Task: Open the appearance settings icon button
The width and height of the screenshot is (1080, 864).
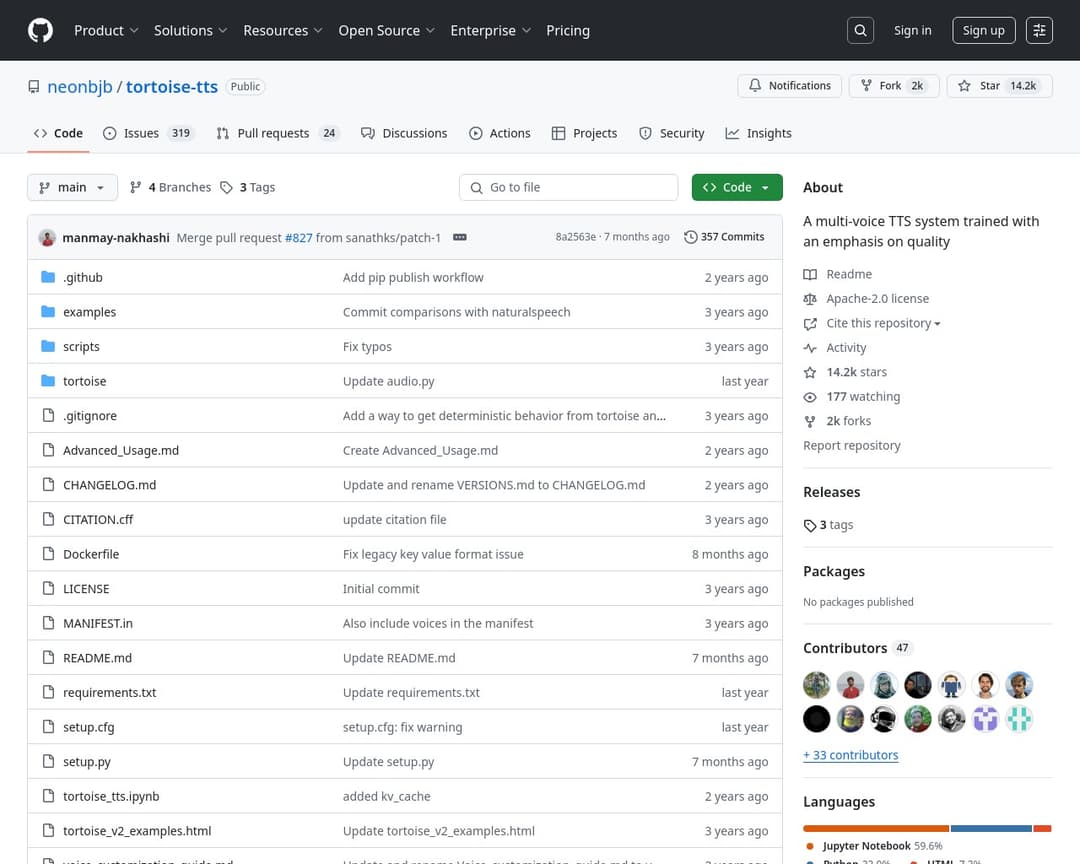Action: click(1039, 30)
